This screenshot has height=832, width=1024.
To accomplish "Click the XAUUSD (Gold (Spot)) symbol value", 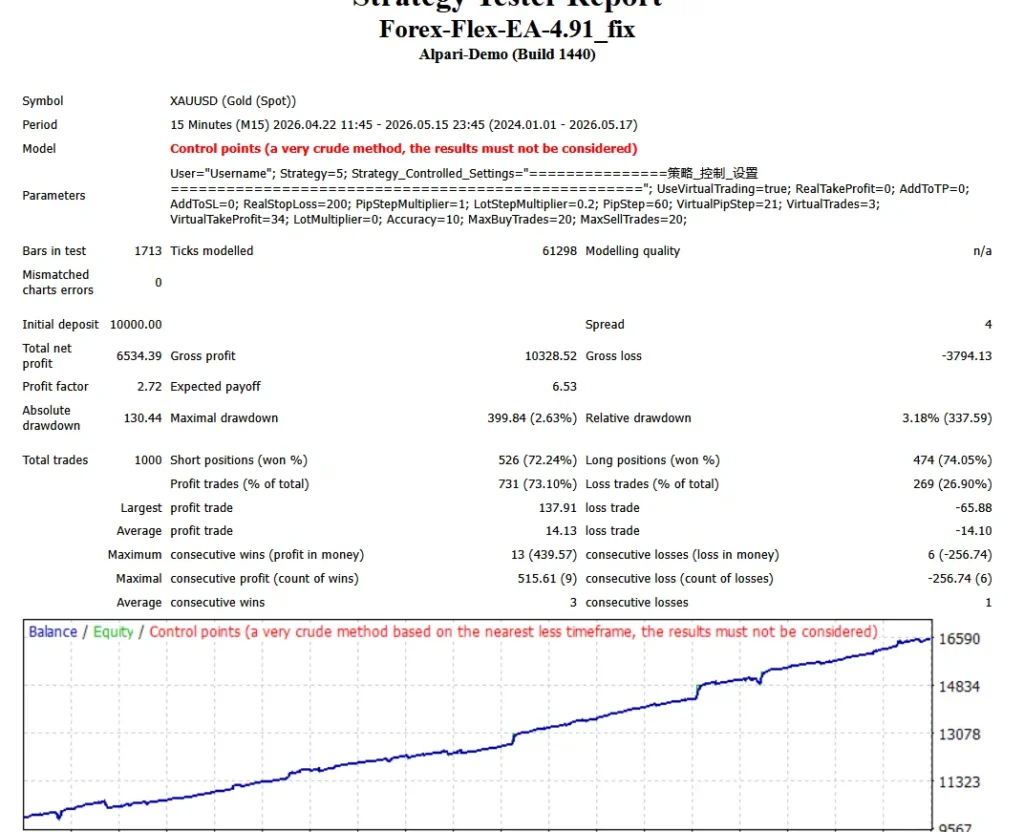I will [232, 101].
